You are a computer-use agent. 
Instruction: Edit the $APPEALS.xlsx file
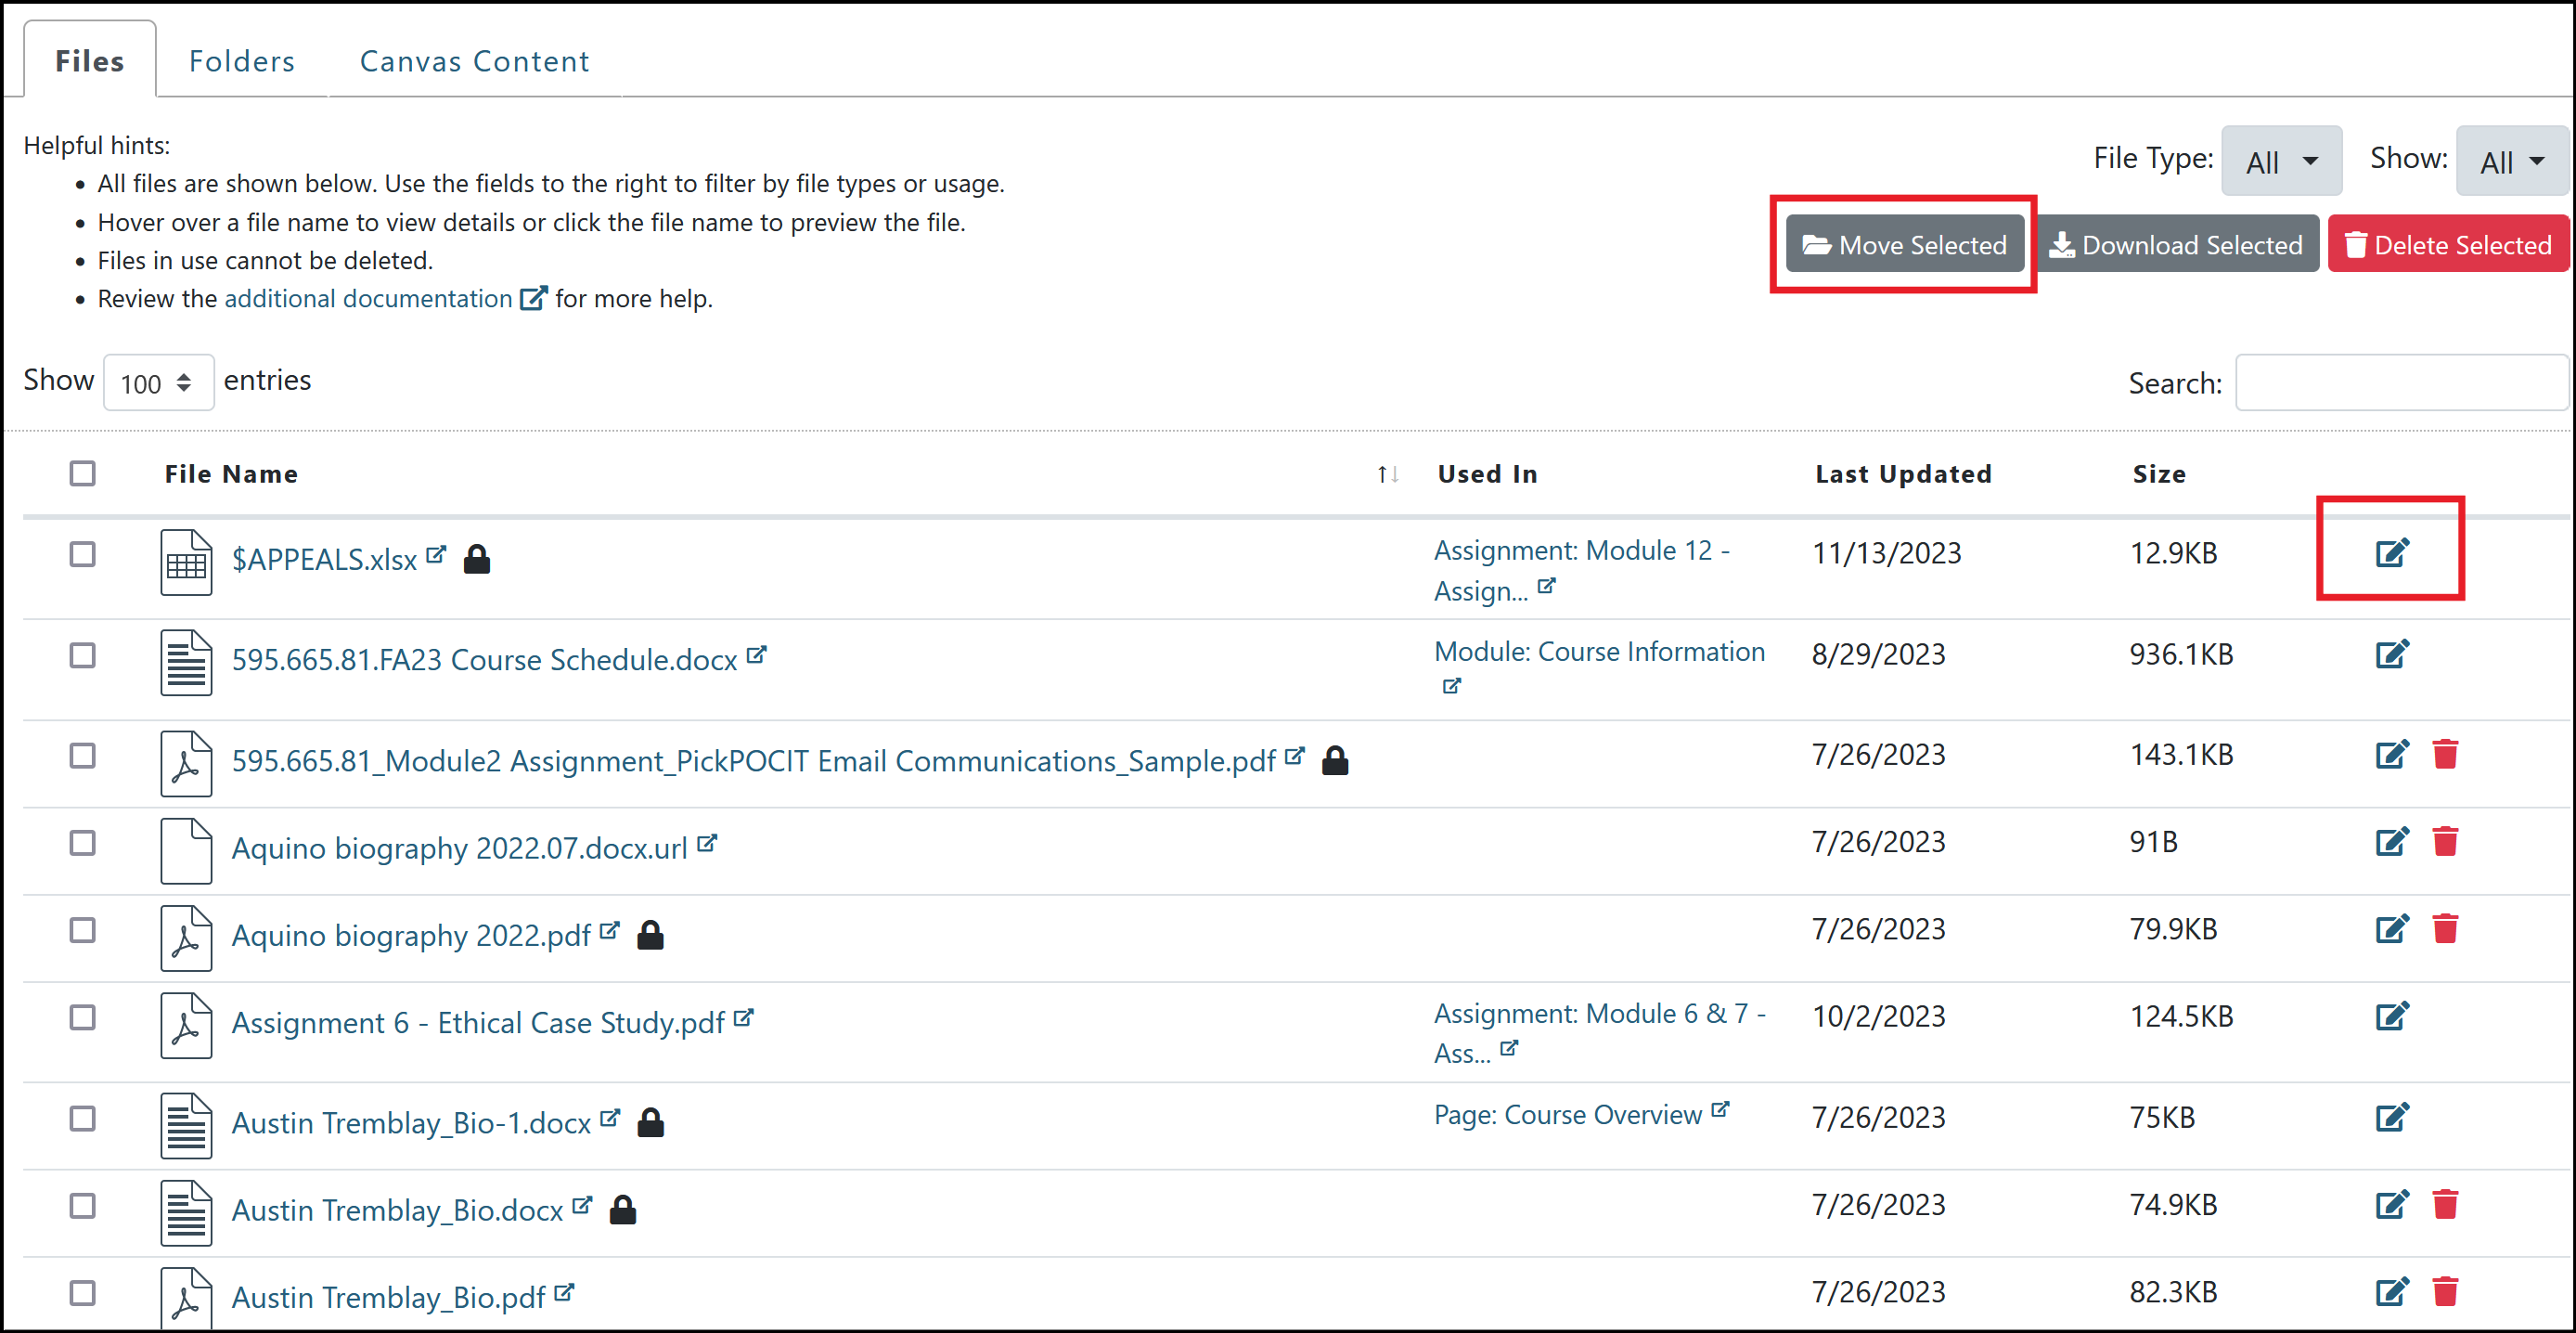[x=2392, y=553]
